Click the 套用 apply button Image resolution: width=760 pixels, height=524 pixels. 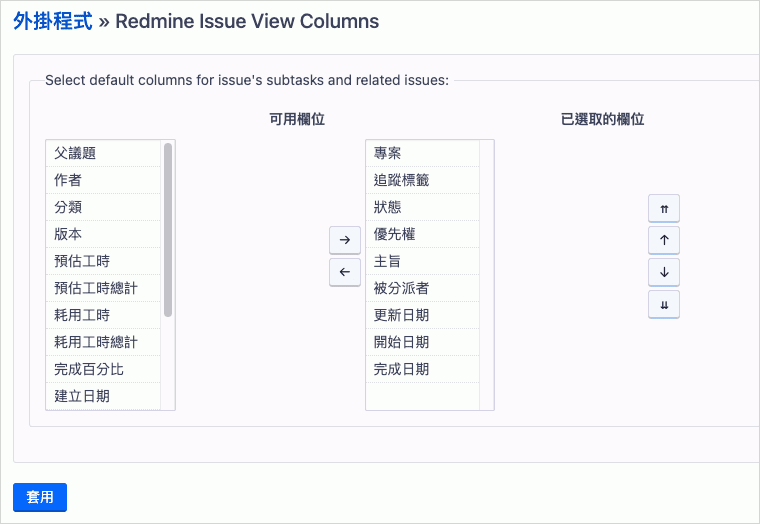coord(40,497)
